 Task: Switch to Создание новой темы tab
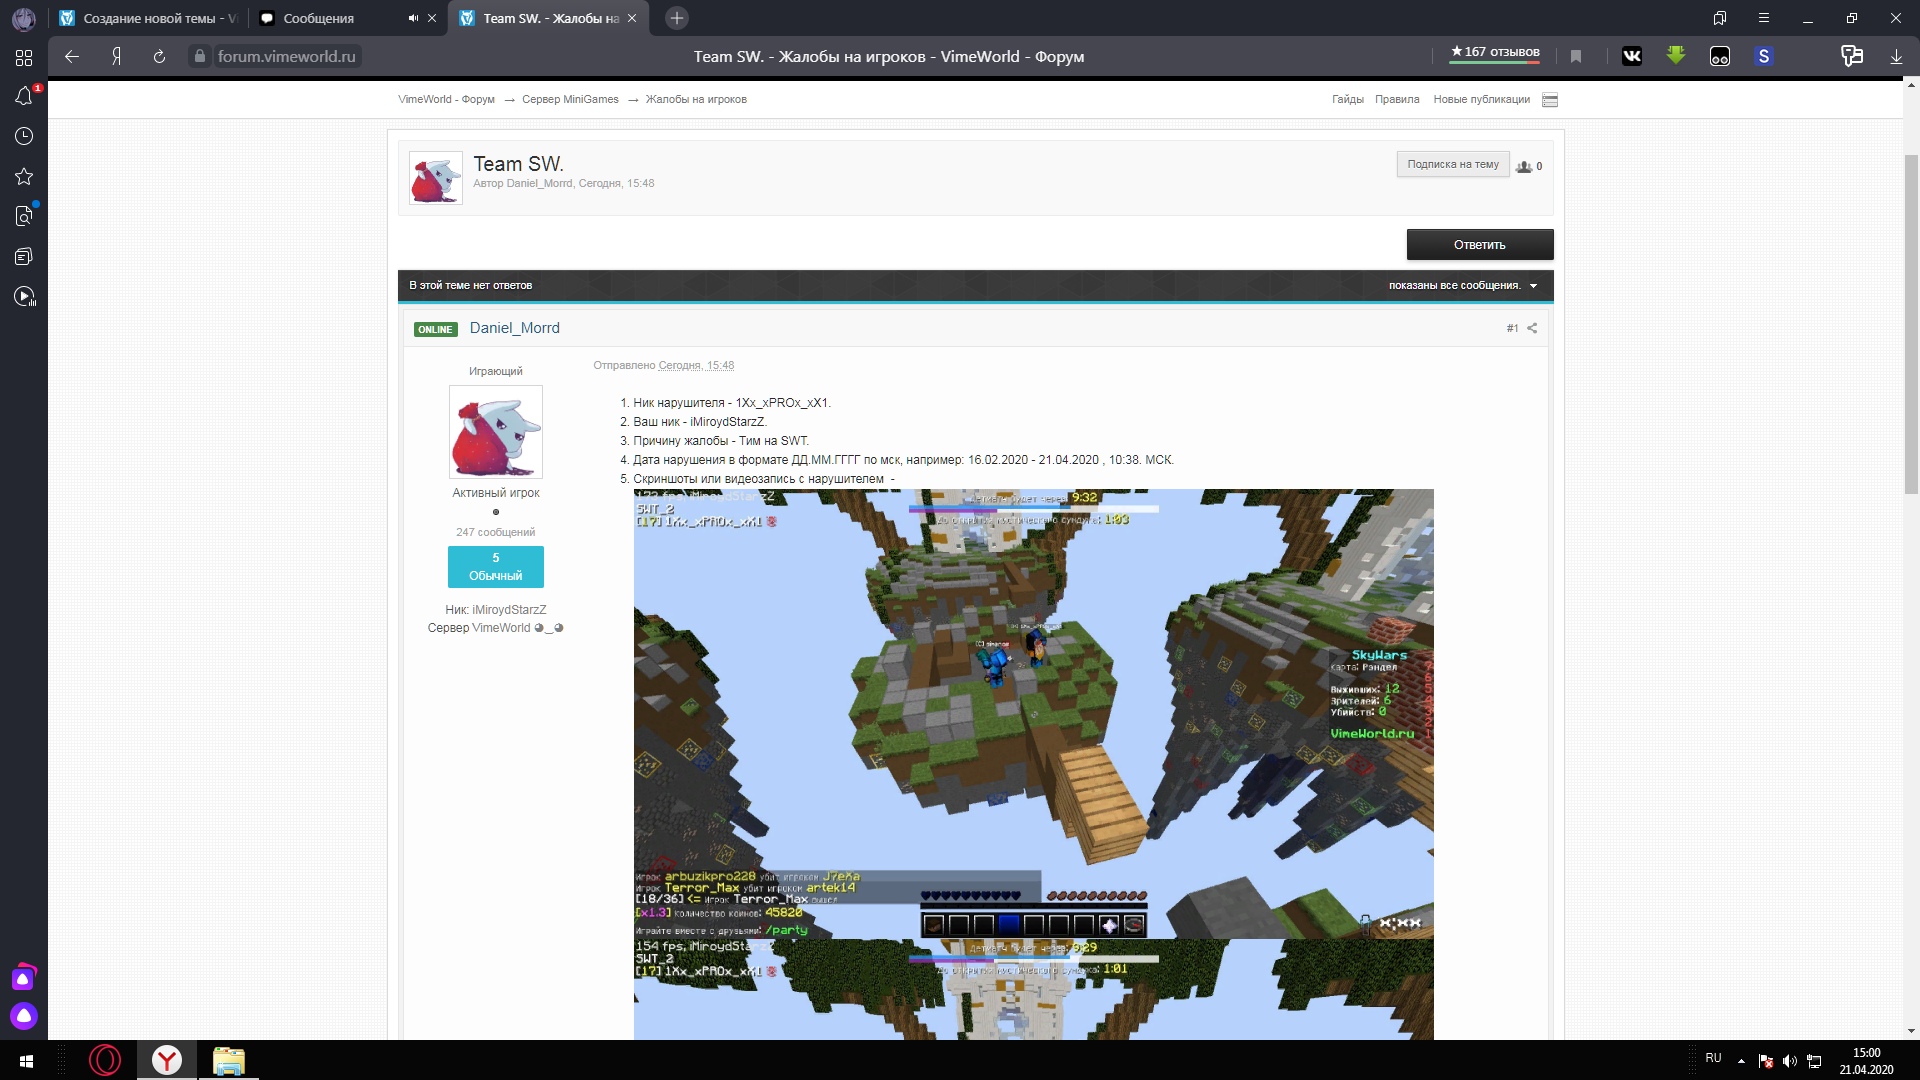point(149,18)
